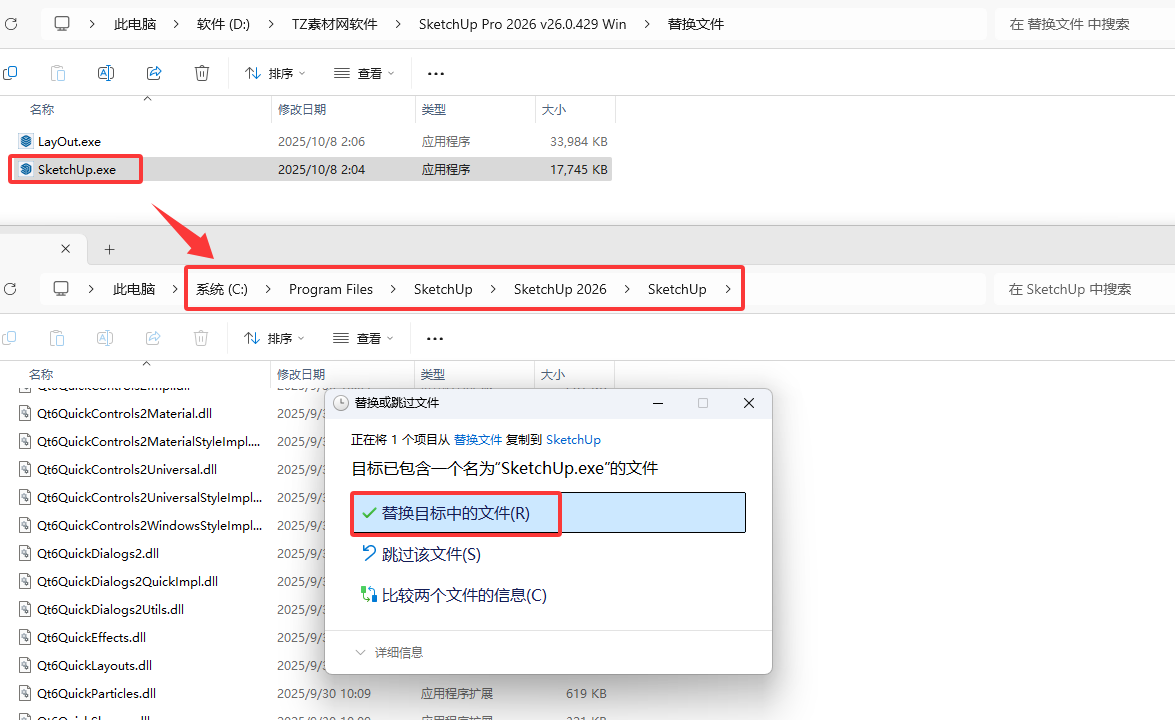The height and width of the screenshot is (720, 1175).
Task: Navigate to TZ素材网软件 in the breadcrumb
Action: (334, 23)
